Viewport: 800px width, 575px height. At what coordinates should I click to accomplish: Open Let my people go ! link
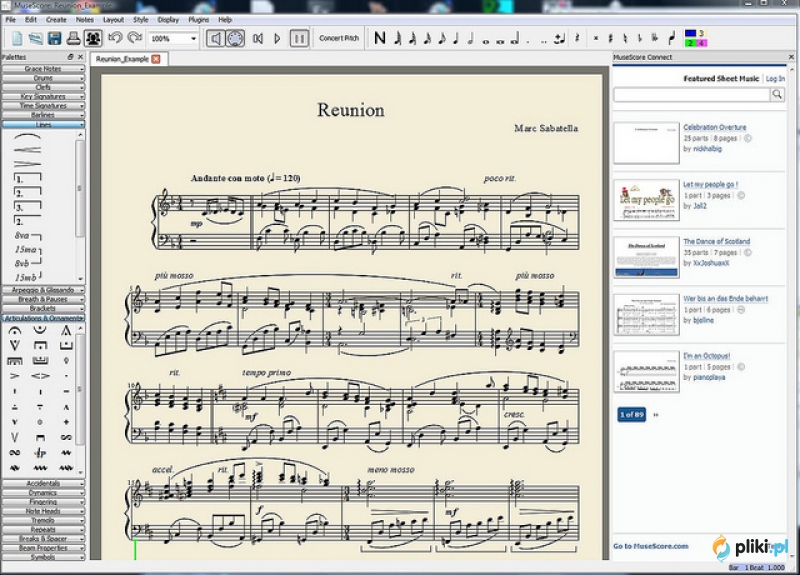coord(710,184)
